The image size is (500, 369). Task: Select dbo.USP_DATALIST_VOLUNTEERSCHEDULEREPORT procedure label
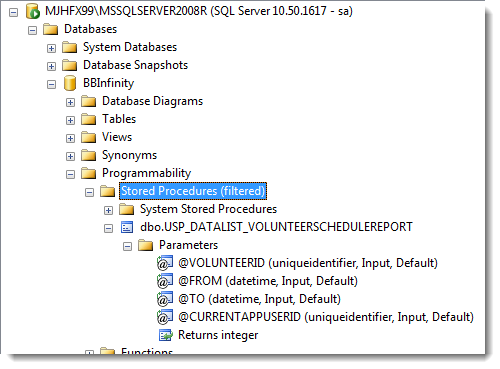point(276,227)
